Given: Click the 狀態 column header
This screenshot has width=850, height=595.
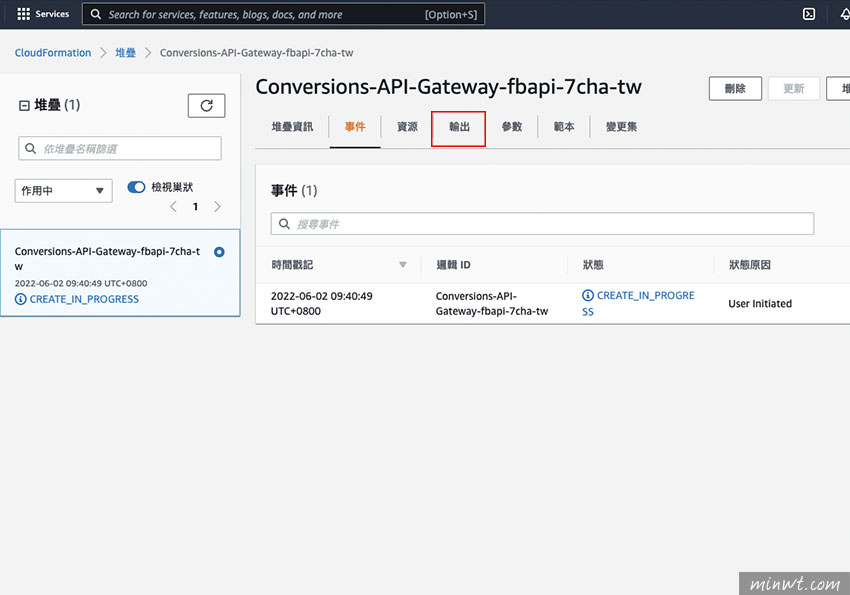Looking at the screenshot, I should (593, 265).
